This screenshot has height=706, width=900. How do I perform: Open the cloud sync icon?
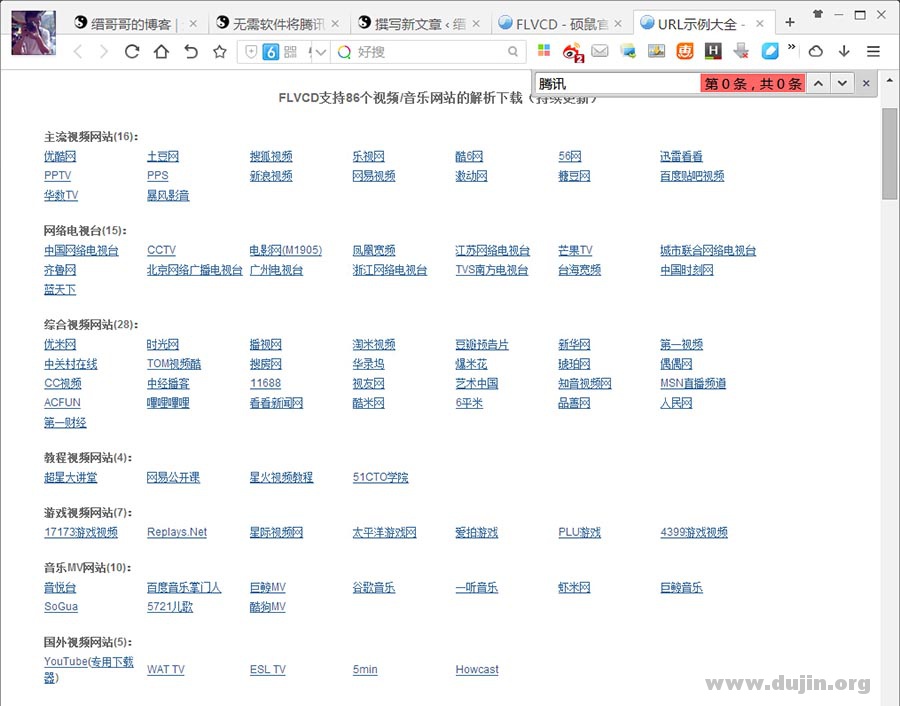[816, 52]
